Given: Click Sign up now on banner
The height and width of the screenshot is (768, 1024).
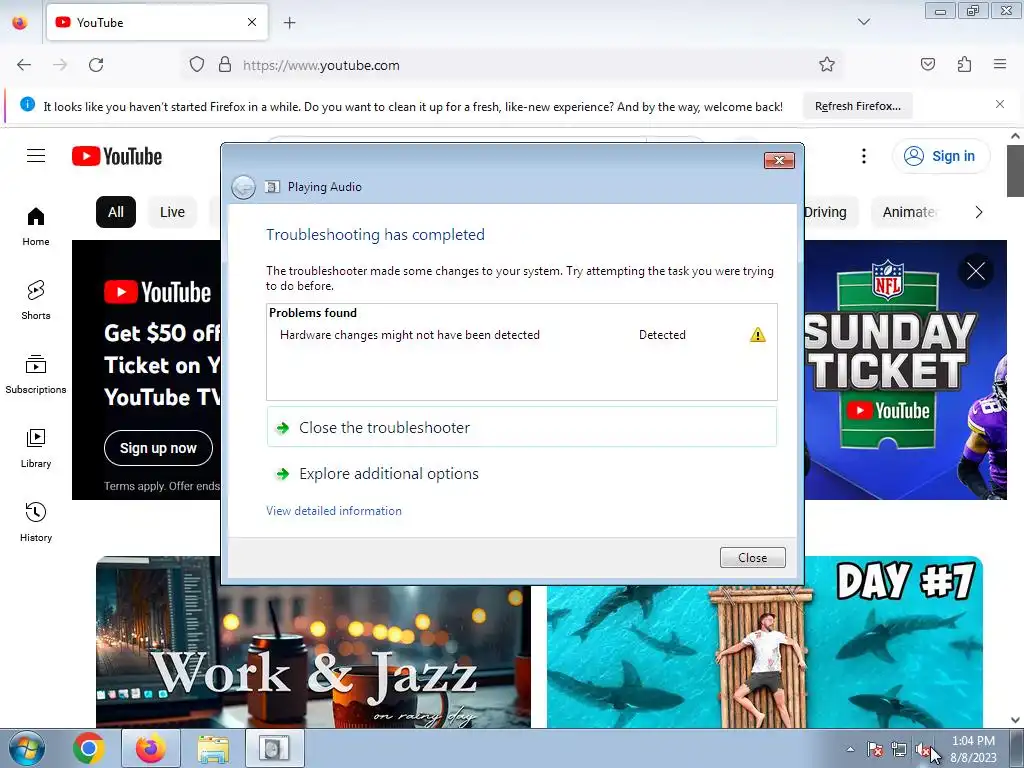Looking at the screenshot, I should point(158,448).
